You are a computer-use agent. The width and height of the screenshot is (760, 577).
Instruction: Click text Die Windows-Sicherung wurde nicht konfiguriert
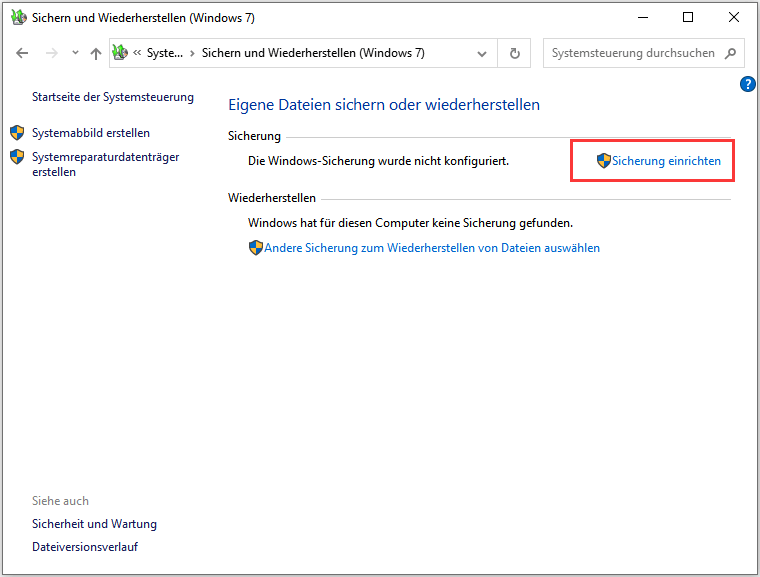[379, 161]
